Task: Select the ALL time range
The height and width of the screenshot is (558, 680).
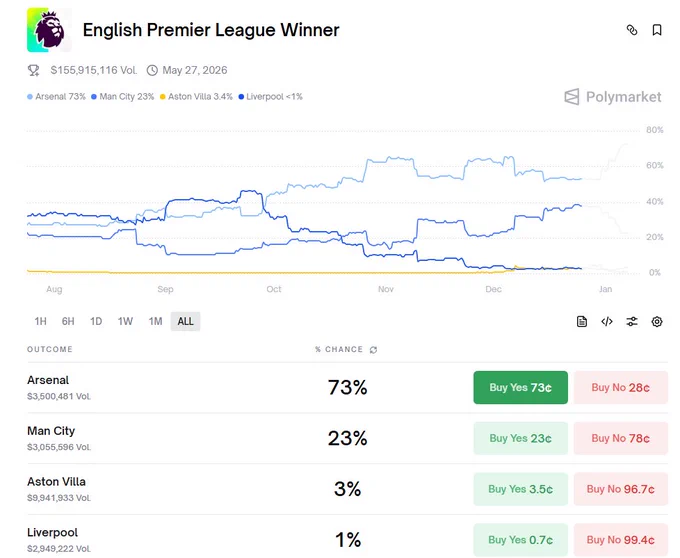Action: tap(185, 321)
